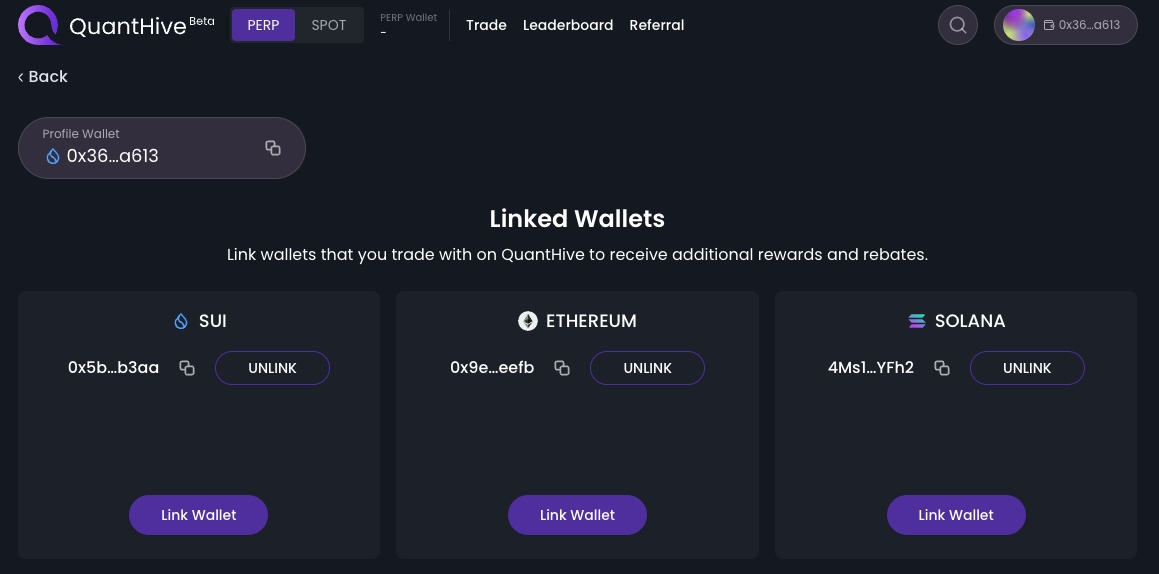Copy the Profile Wallet address
Image resolution: width=1159 pixels, height=574 pixels.
click(273, 148)
